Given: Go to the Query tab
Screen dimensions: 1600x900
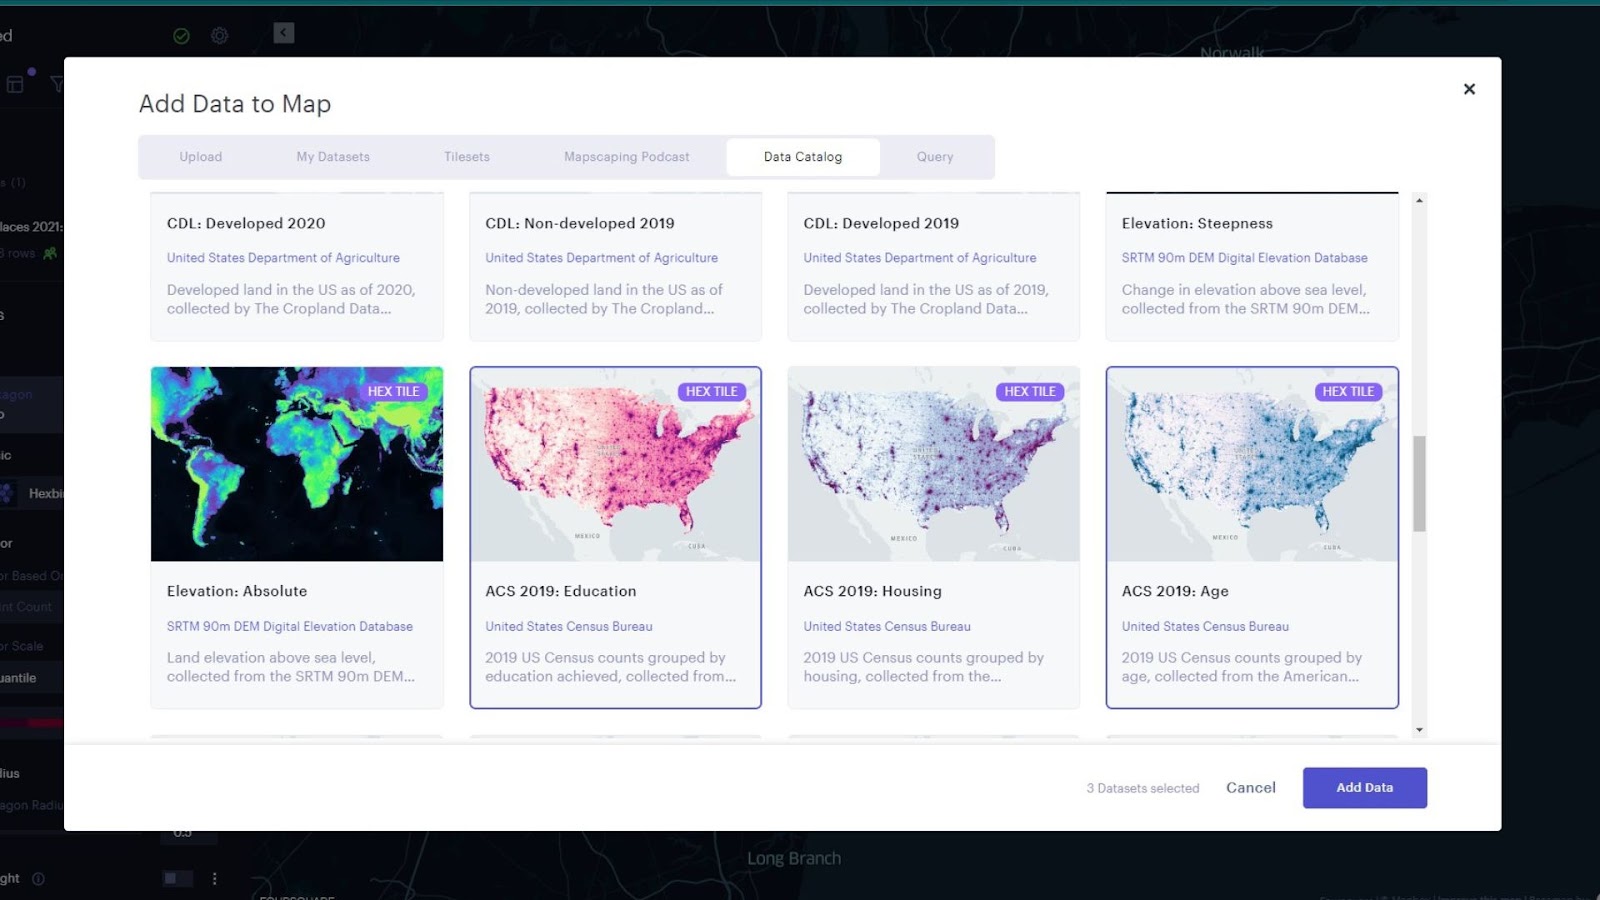Looking at the screenshot, I should click(934, 157).
